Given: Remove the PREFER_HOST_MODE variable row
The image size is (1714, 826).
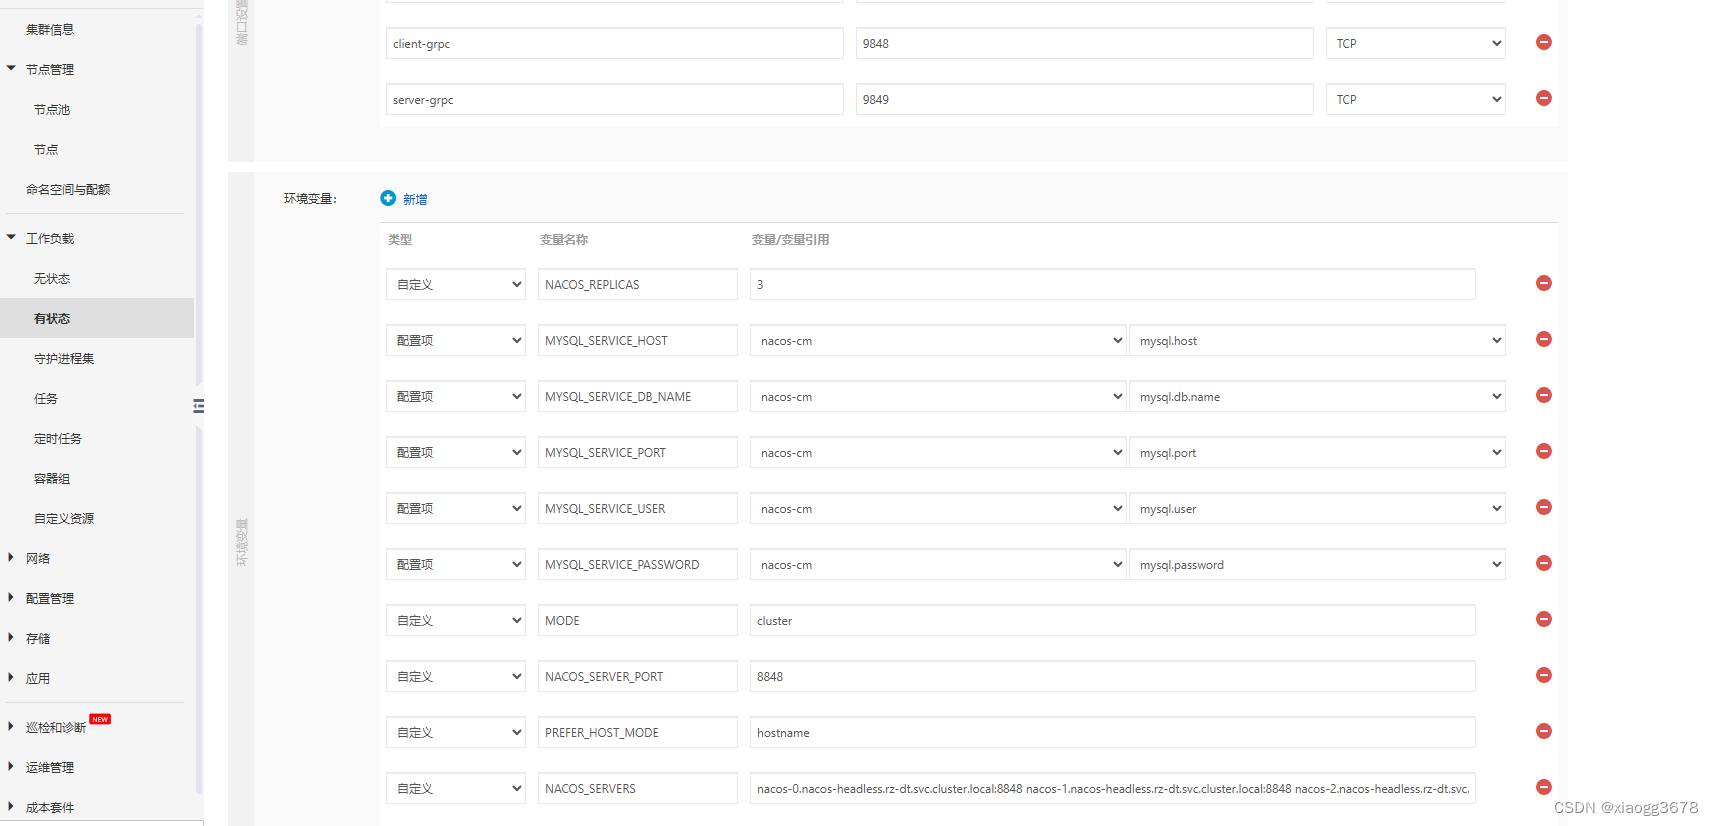Looking at the screenshot, I should (1543, 731).
